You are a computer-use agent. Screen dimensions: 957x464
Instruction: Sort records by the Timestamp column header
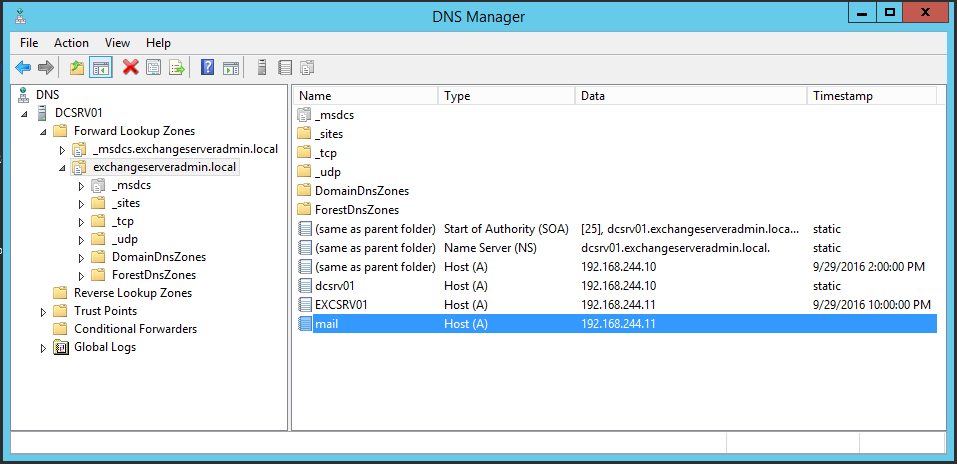coord(872,96)
